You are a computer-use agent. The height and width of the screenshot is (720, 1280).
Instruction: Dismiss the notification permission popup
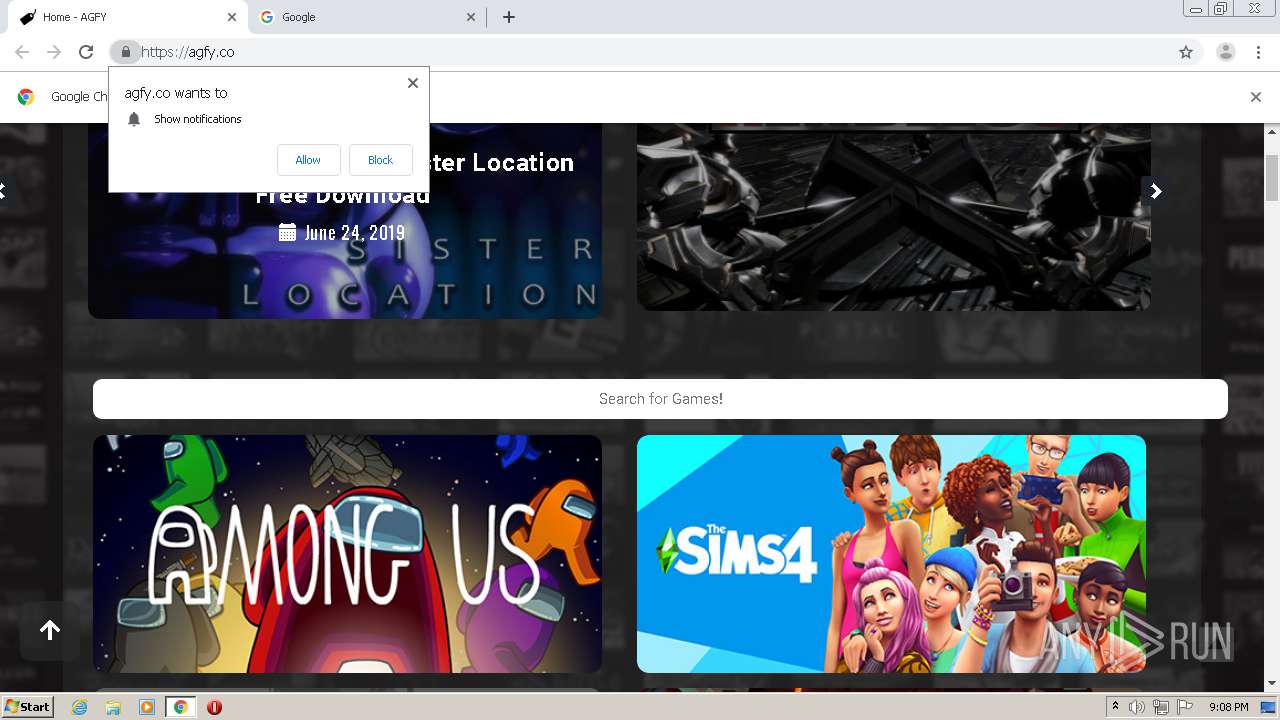(412, 83)
